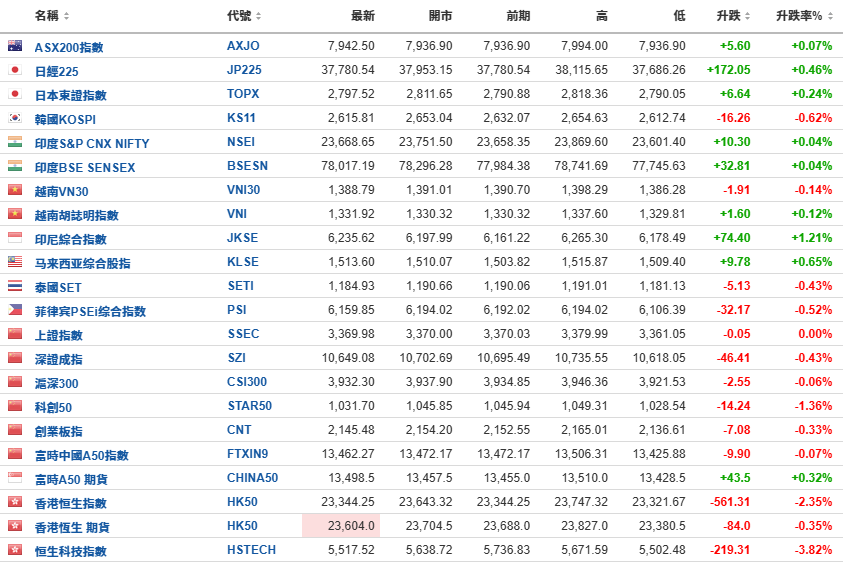The width and height of the screenshot is (843, 563).
Task: Click the JP225 ticker symbol
Action: pos(244,70)
